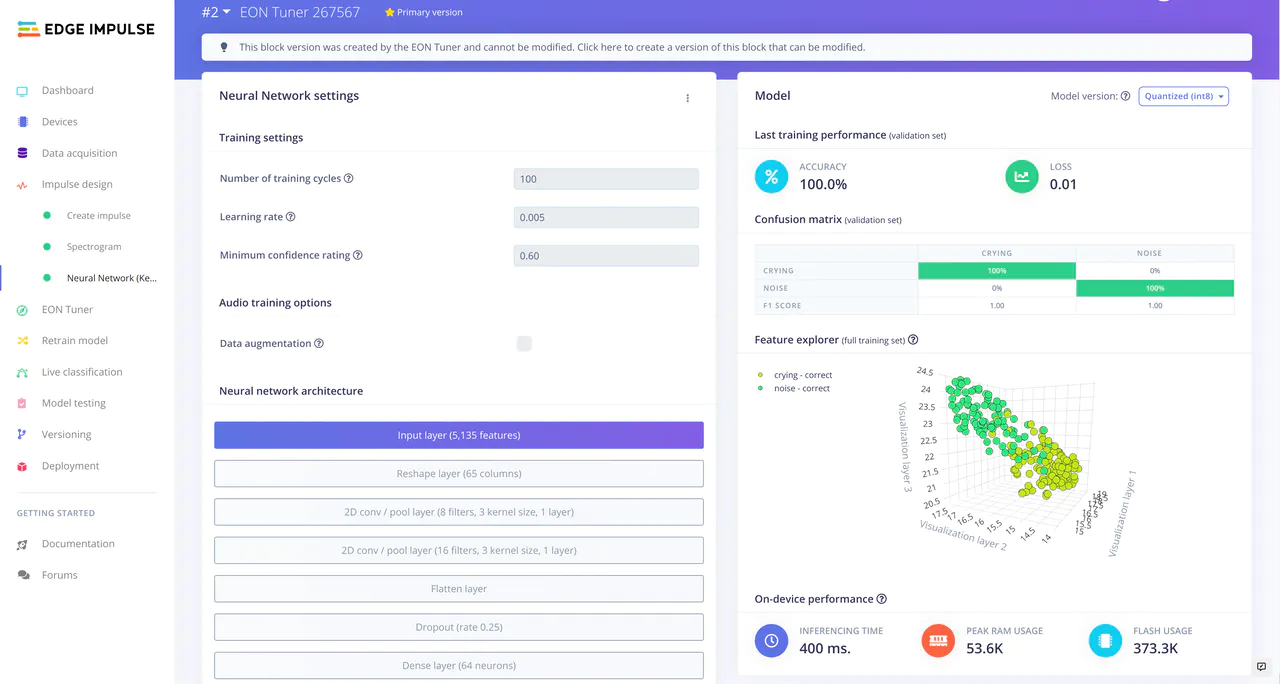Click the Number of training cycles field
The width and height of the screenshot is (1280, 684).
pyautogui.click(x=606, y=179)
